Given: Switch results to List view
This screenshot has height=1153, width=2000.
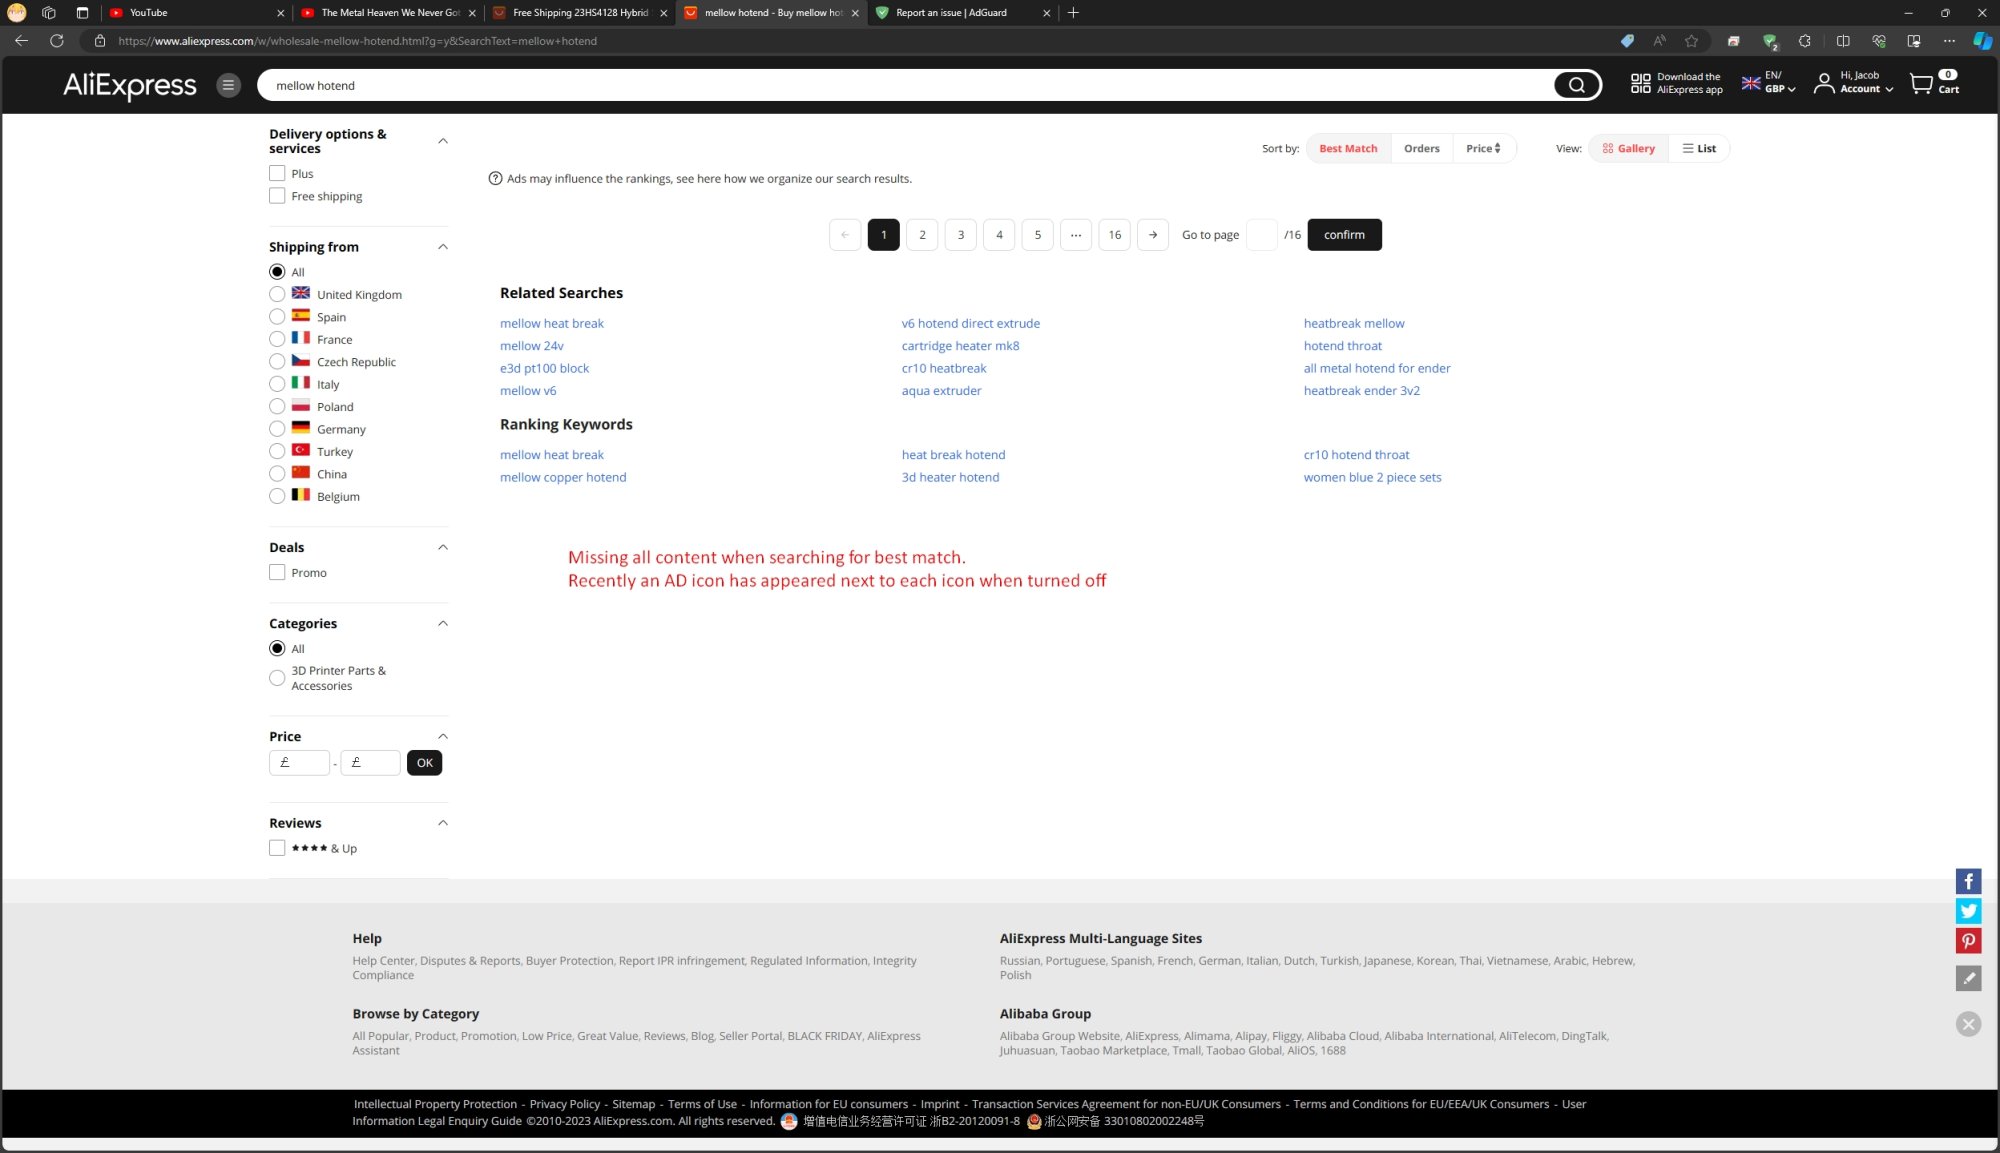Looking at the screenshot, I should pos(1699,148).
